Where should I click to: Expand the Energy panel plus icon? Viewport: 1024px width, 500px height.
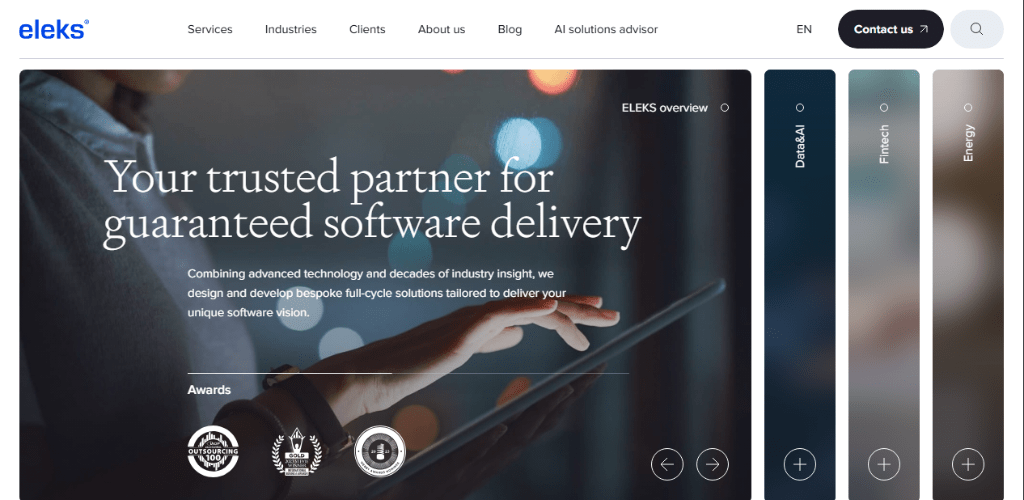pos(968,464)
